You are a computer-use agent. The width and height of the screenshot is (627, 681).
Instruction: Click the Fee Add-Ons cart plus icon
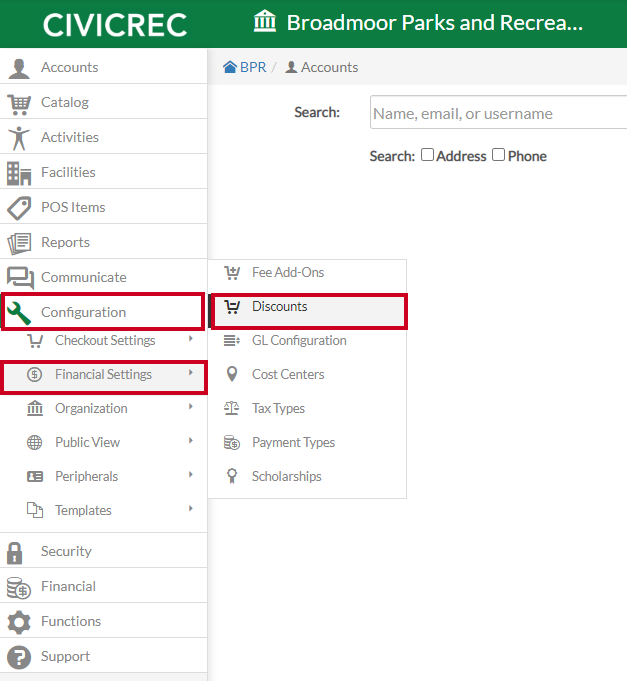pyautogui.click(x=232, y=273)
